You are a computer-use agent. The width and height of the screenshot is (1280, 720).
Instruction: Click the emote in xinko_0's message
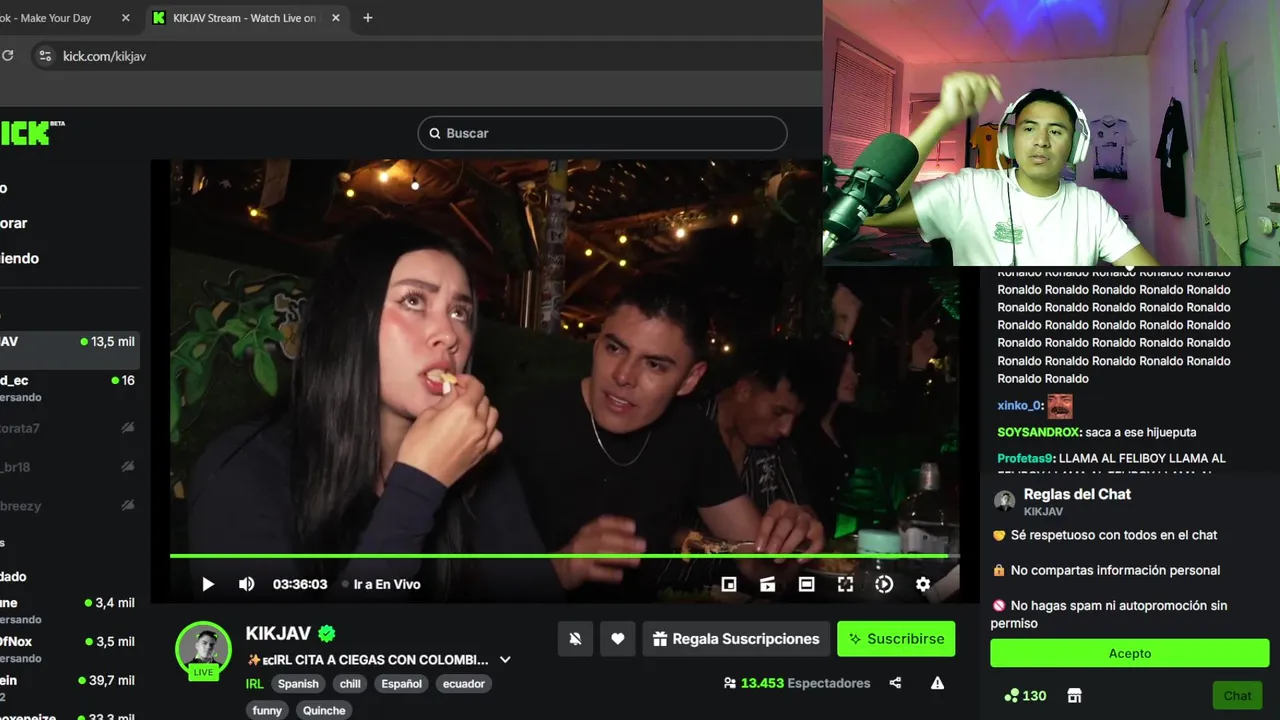1060,406
